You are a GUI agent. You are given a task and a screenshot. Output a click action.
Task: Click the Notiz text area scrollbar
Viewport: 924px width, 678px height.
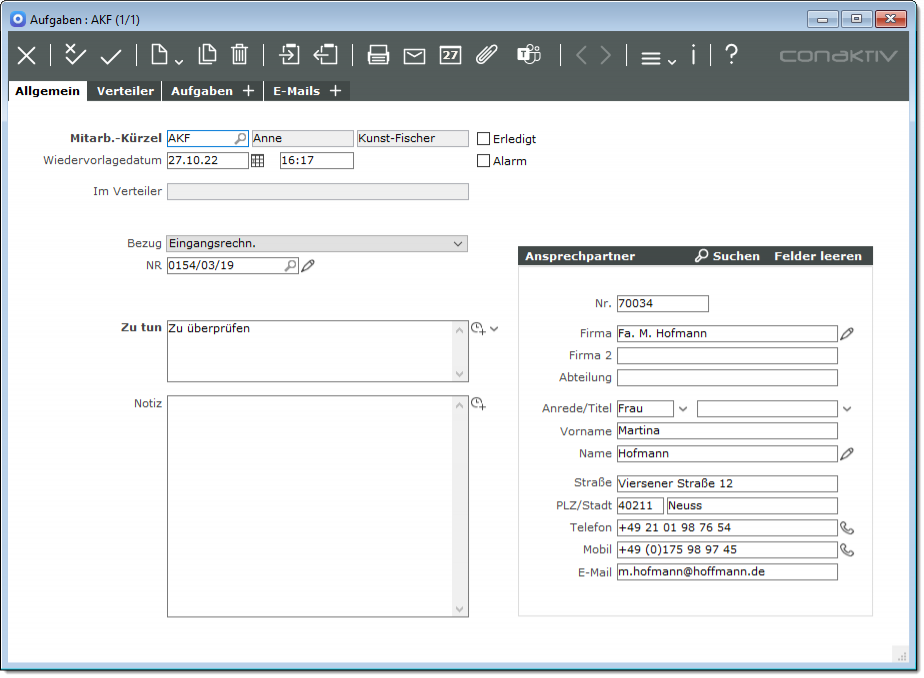[460, 505]
